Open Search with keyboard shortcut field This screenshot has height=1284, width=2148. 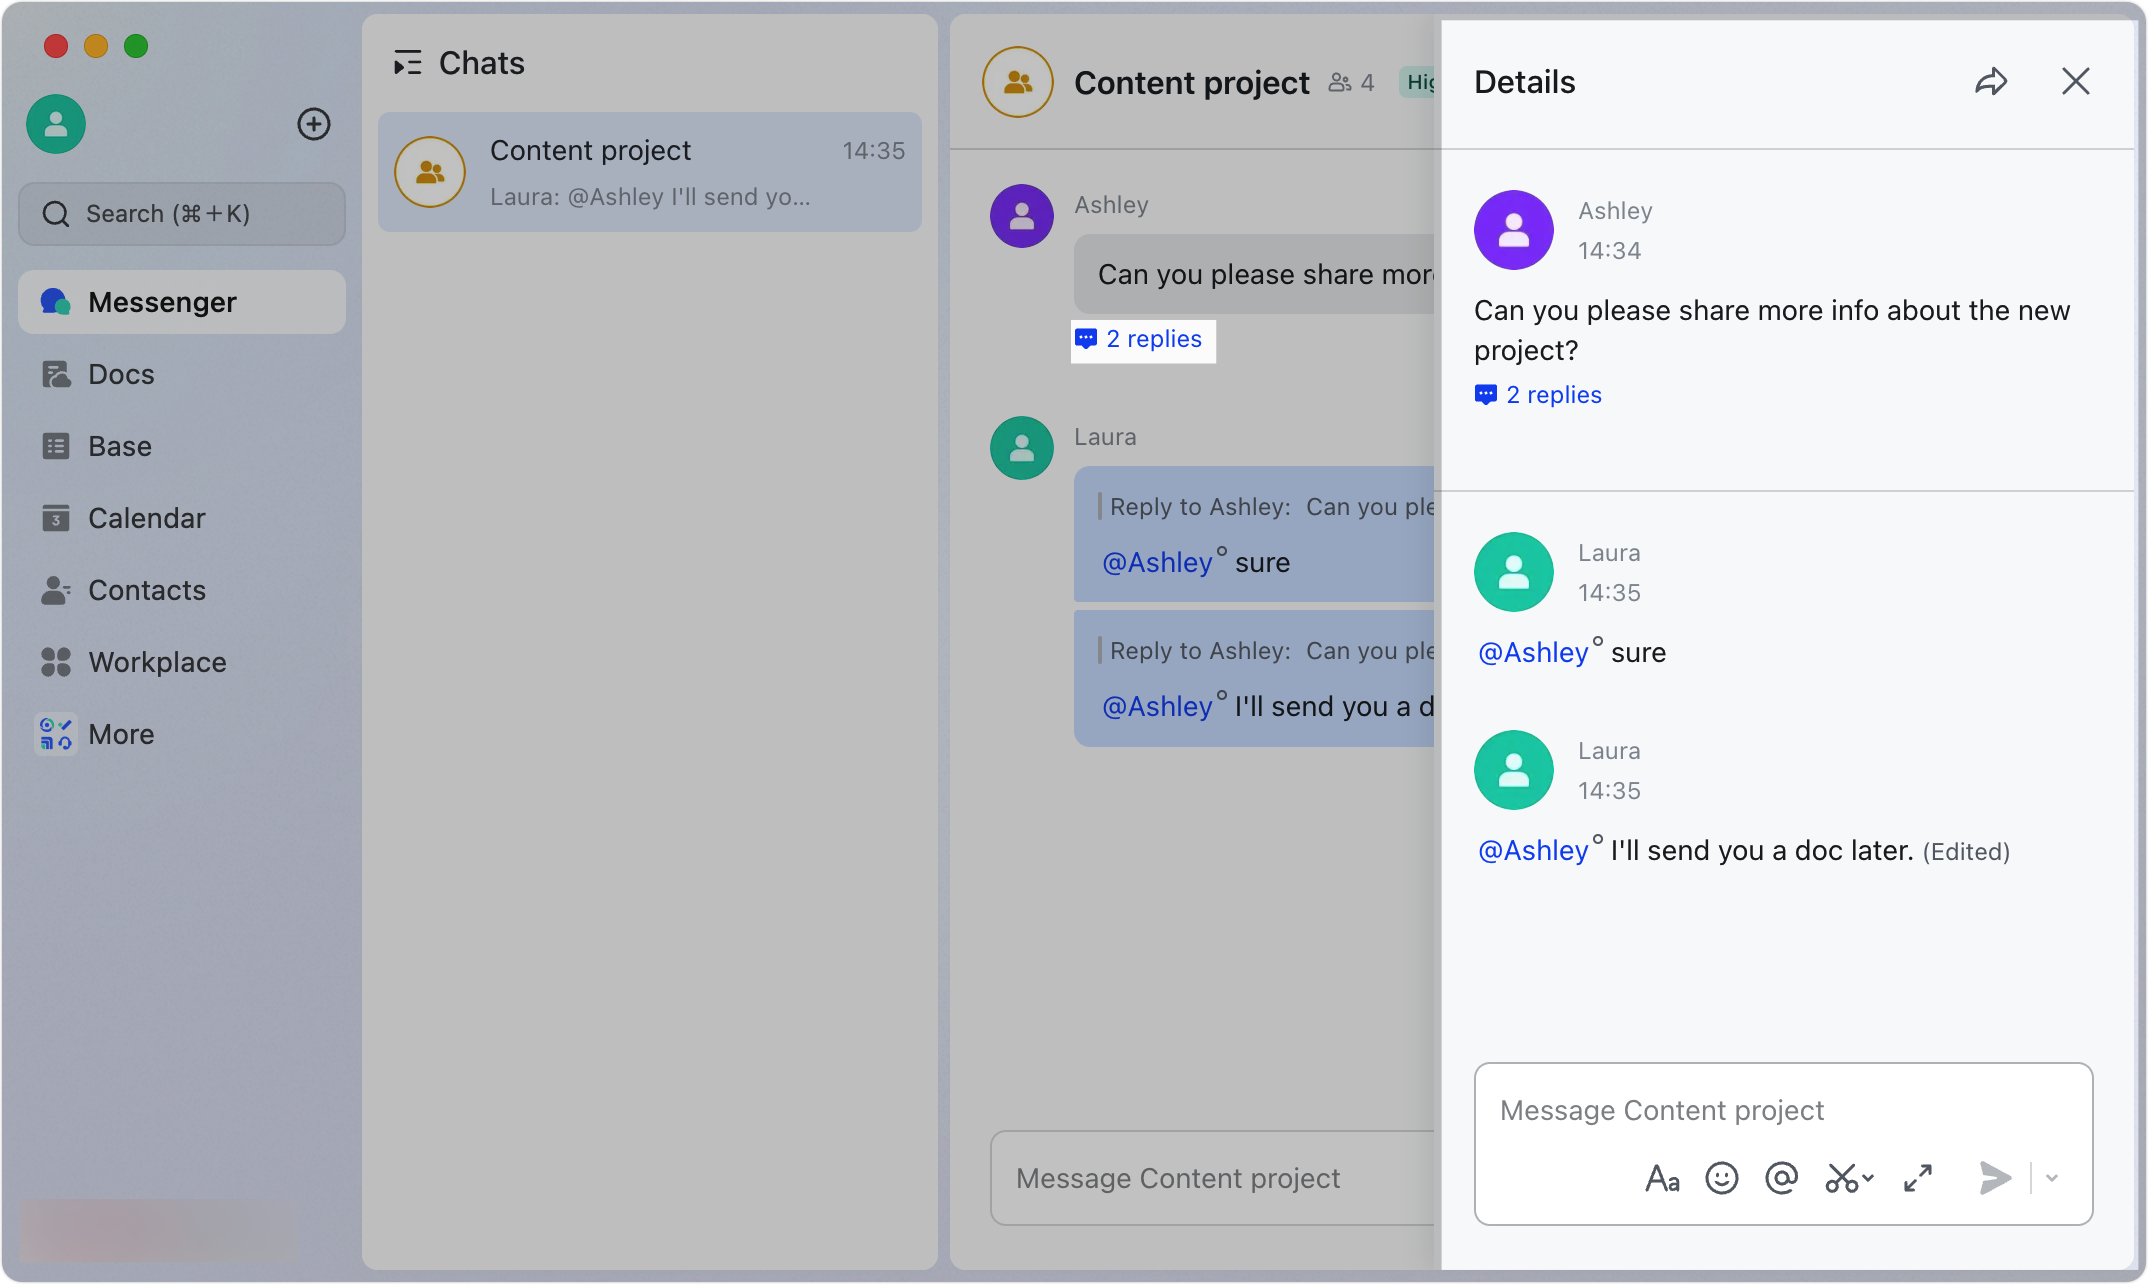182,212
